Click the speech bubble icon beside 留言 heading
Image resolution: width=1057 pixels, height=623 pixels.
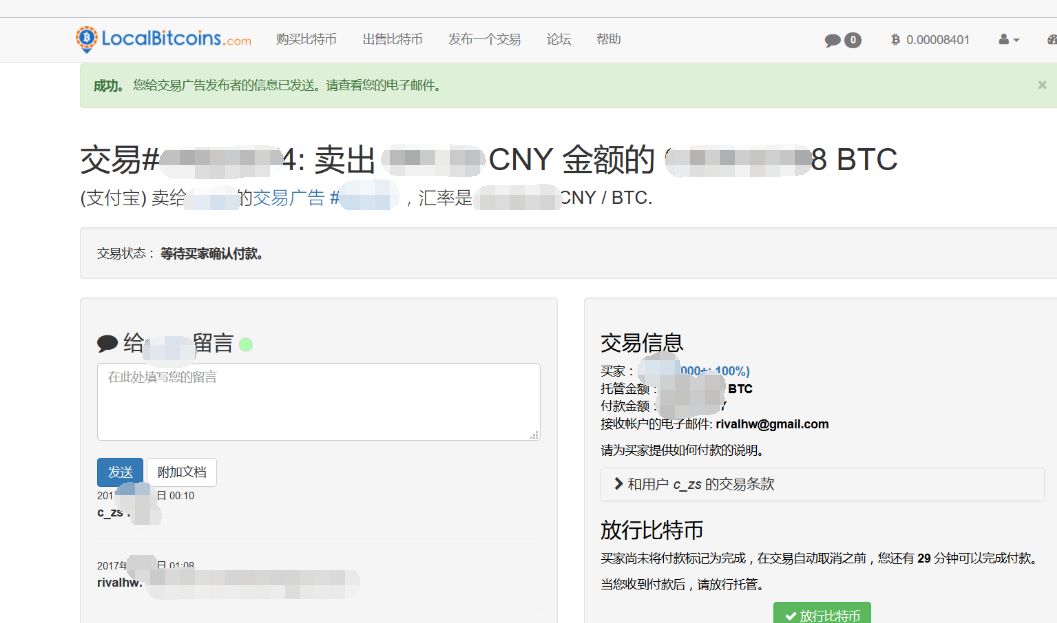pos(107,344)
